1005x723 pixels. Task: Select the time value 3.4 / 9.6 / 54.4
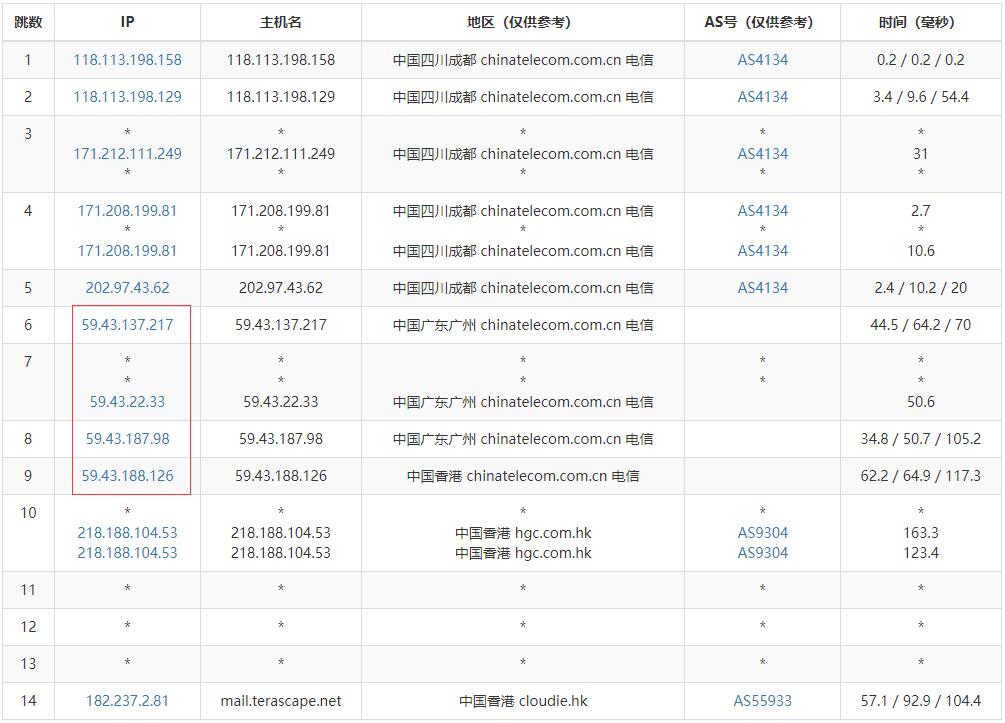[x=921, y=97]
